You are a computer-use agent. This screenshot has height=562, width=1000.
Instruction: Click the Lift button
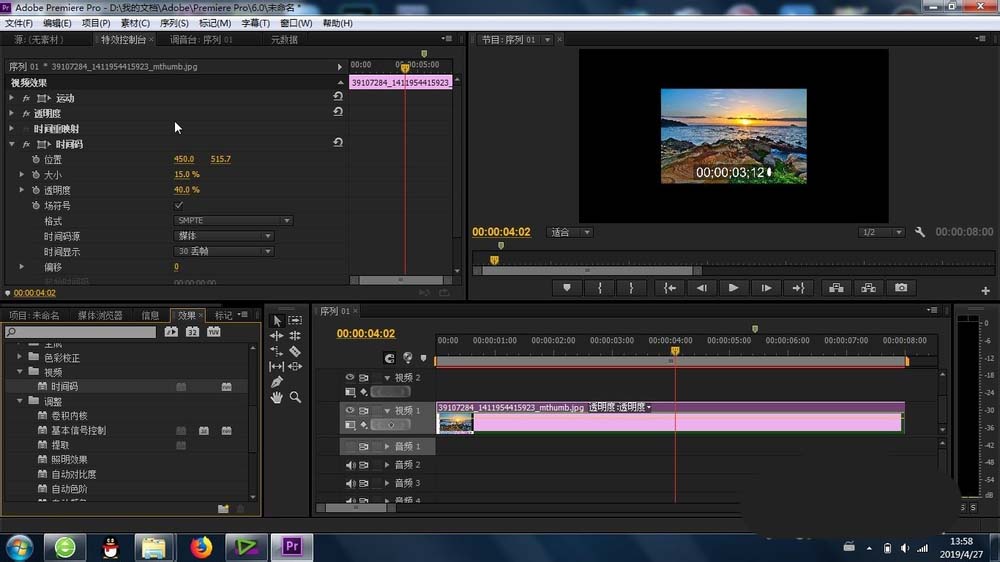(836, 288)
